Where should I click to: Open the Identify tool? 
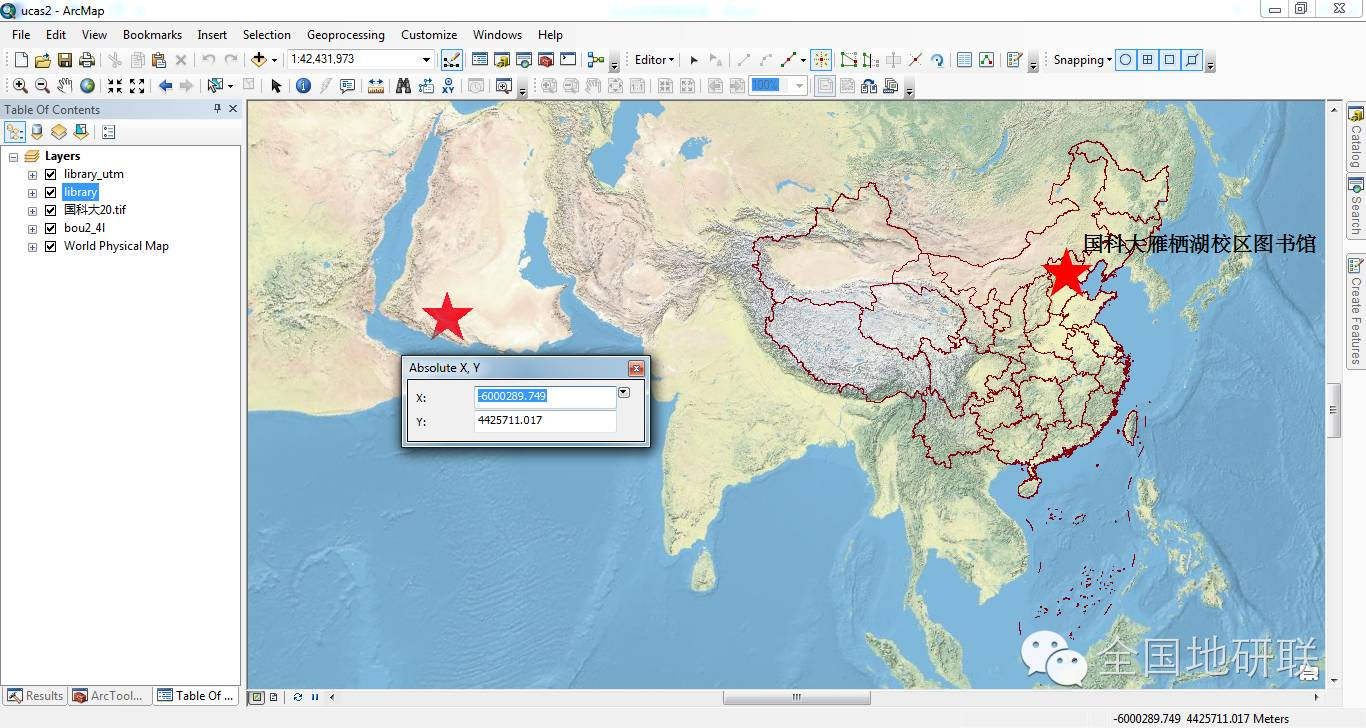pyautogui.click(x=303, y=85)
